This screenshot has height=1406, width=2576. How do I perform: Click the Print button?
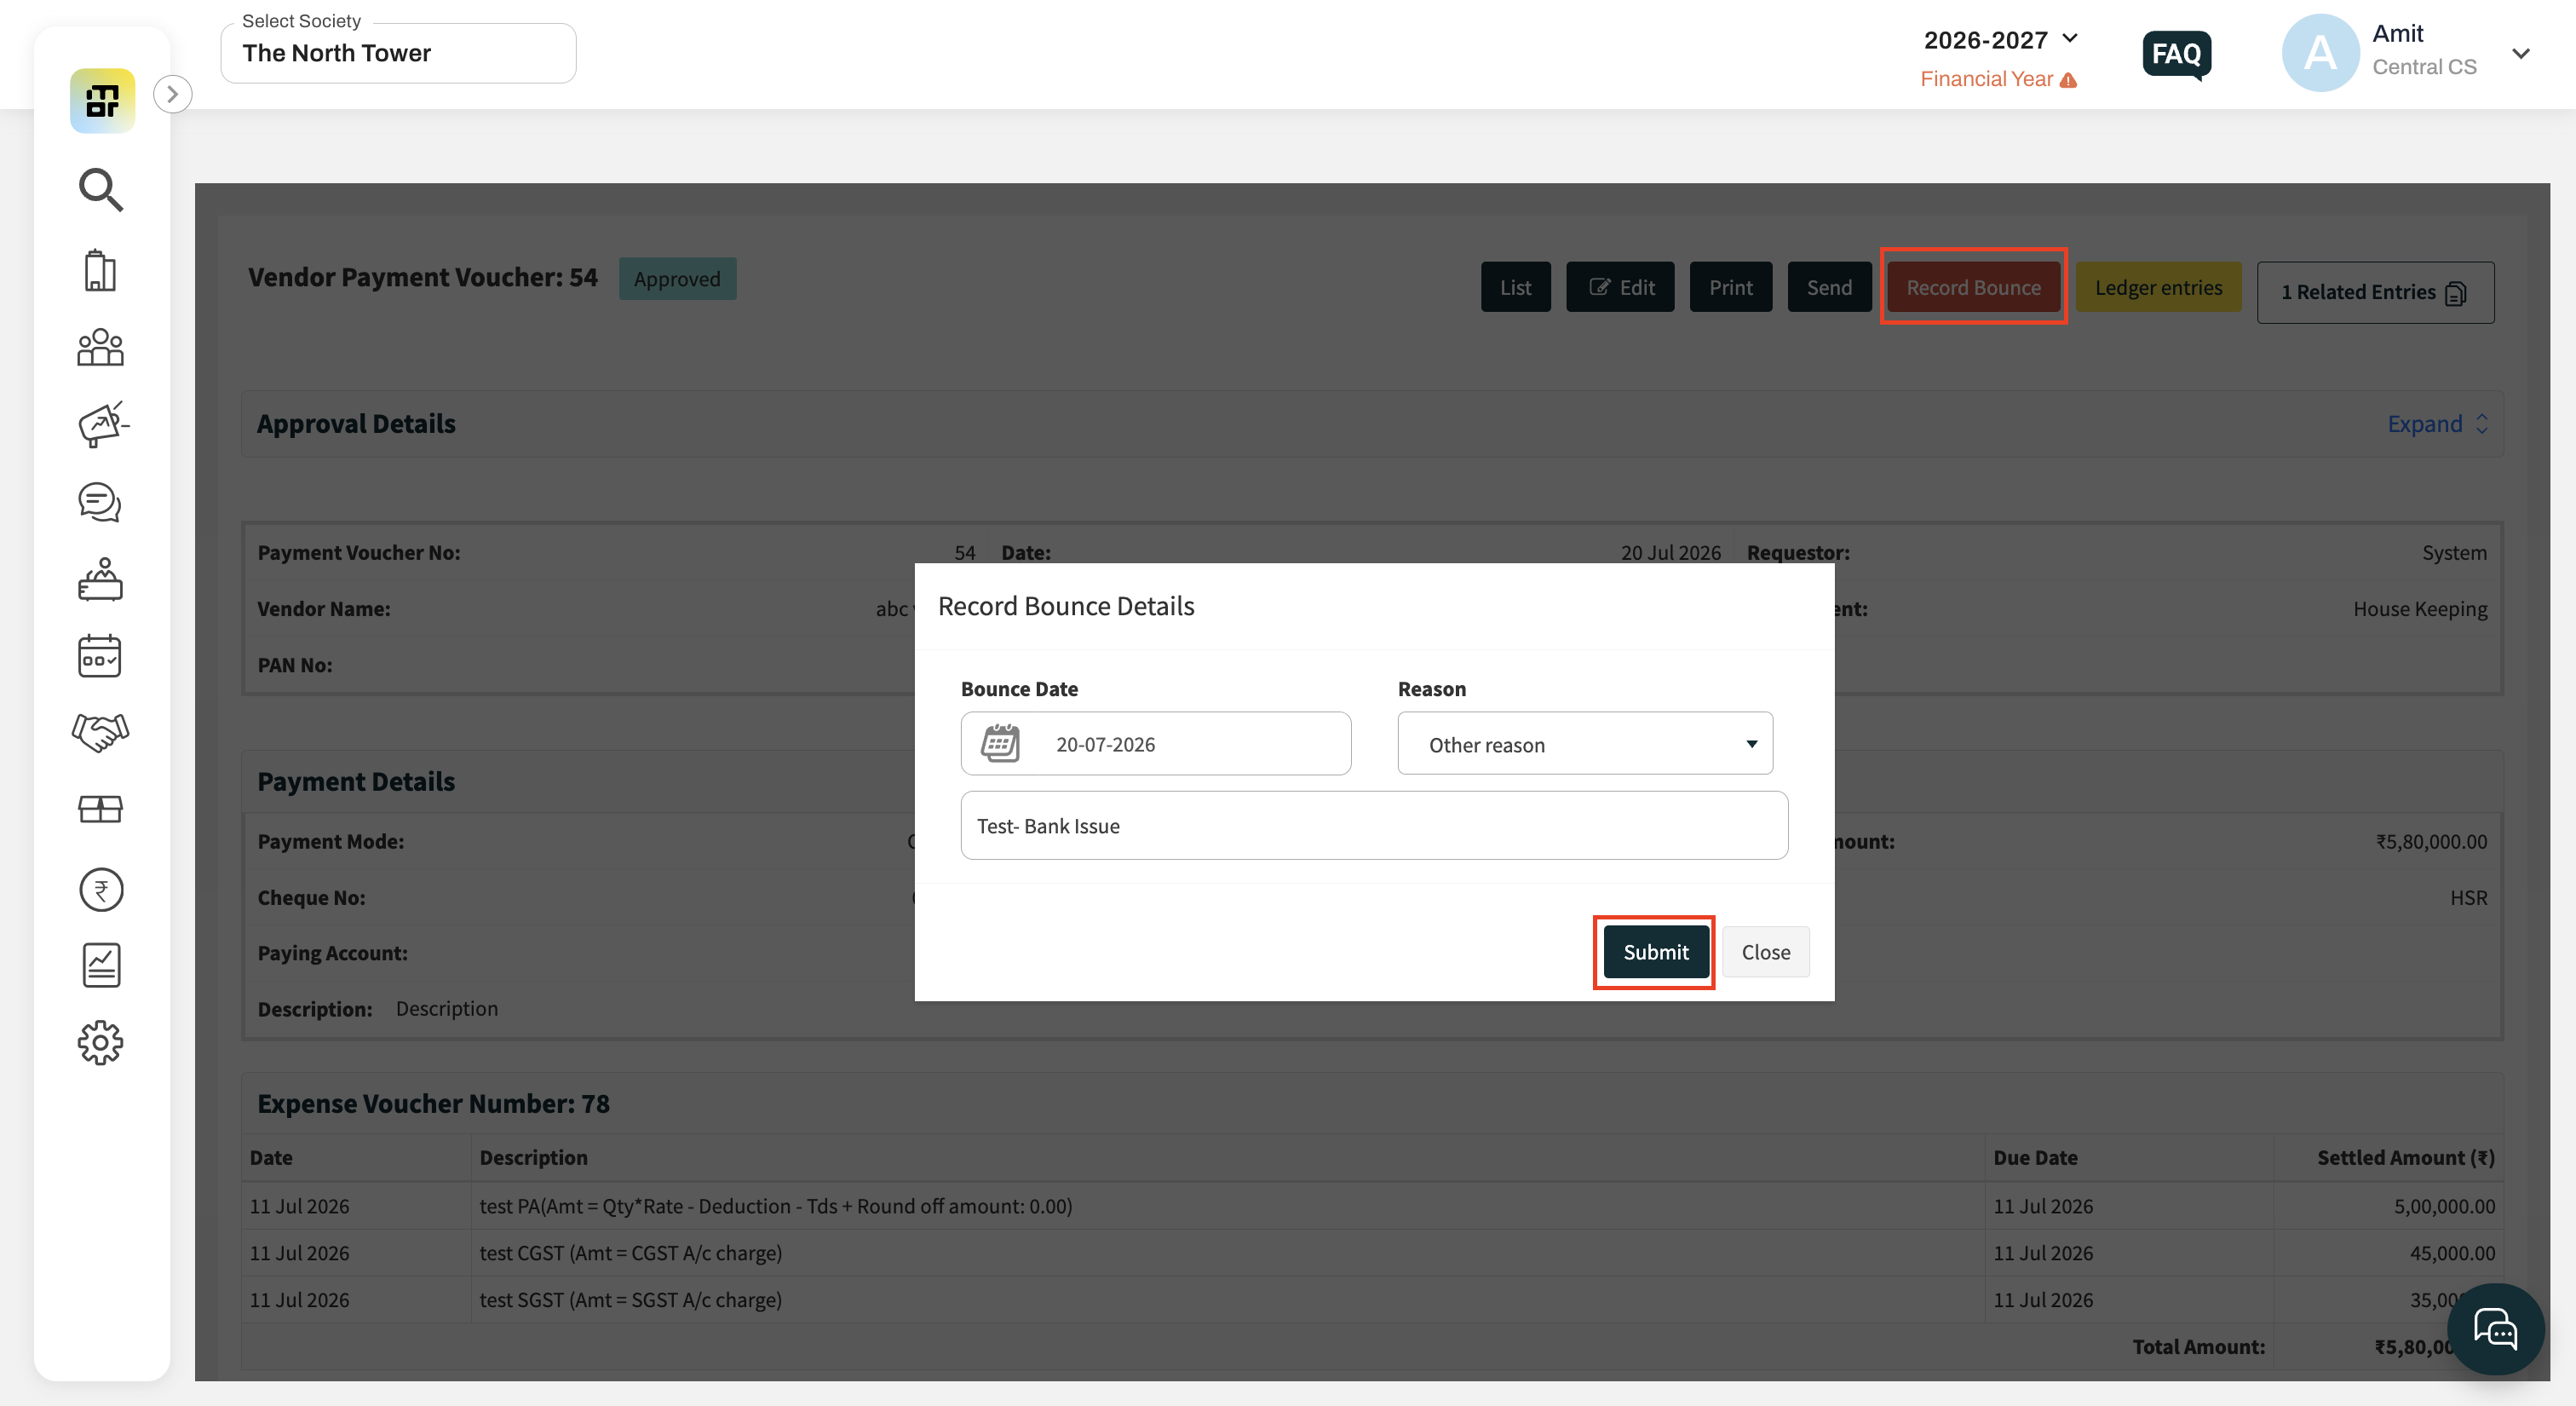pyautogui.click(x=1730, y=287)
